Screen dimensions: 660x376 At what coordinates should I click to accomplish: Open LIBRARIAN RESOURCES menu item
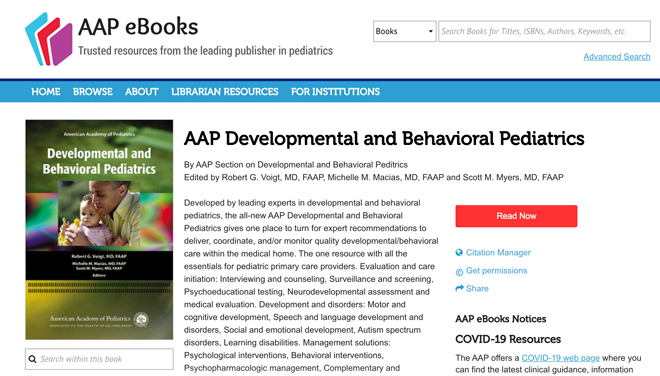[x=225, y=91]
